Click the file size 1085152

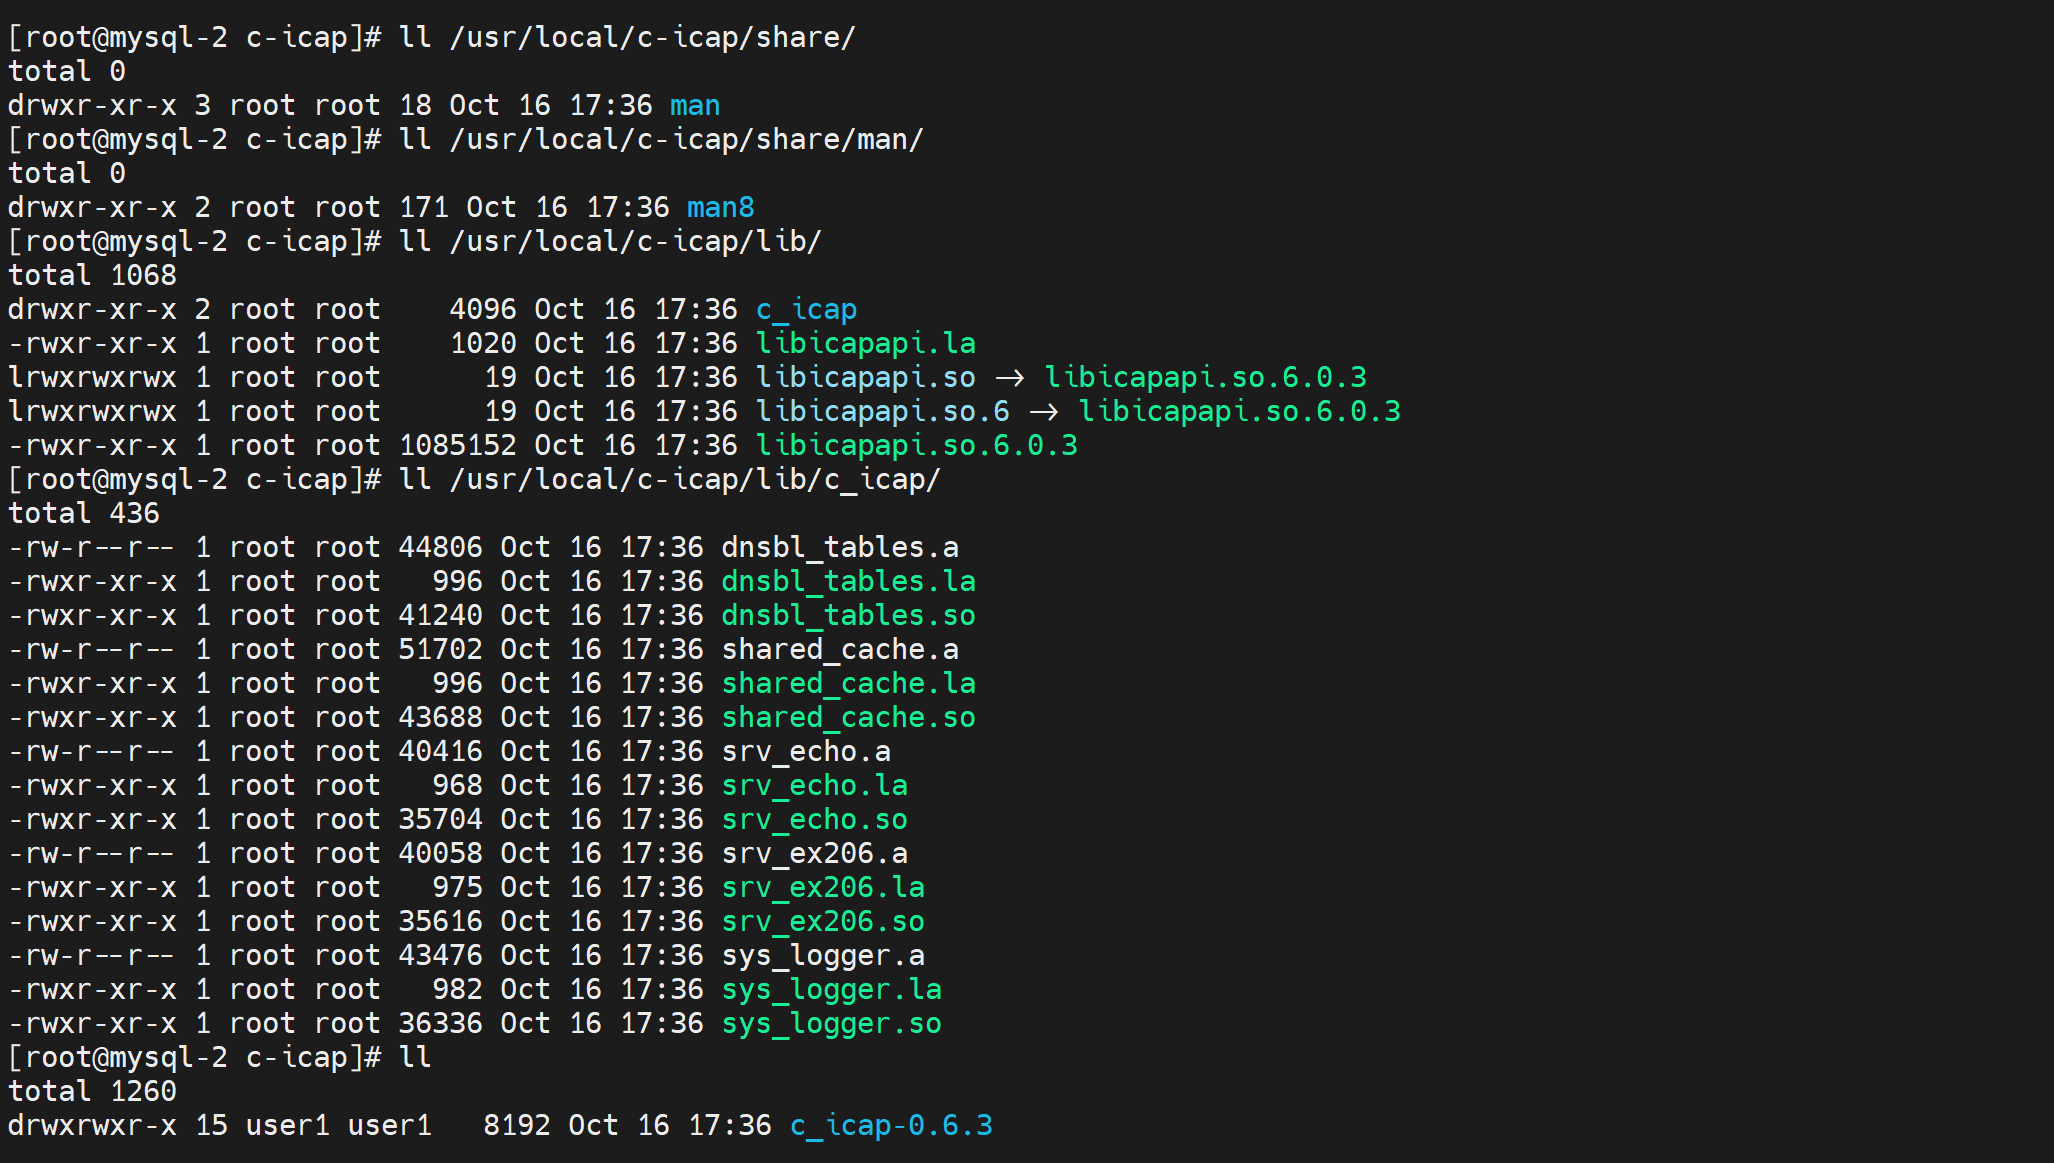pos(457,445)
